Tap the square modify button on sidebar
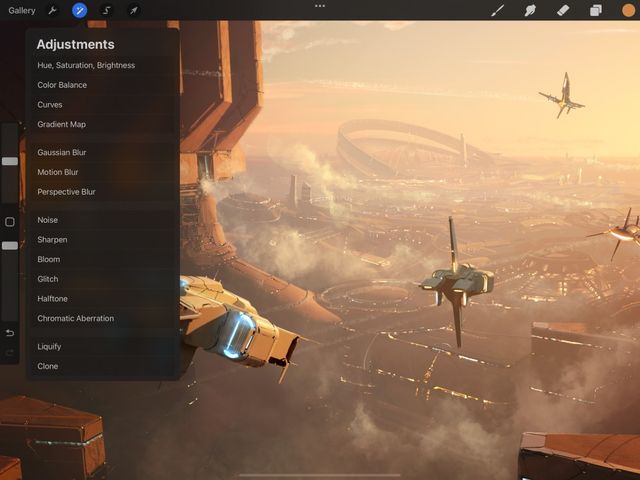Screen dimensions: 640x480 9,222
